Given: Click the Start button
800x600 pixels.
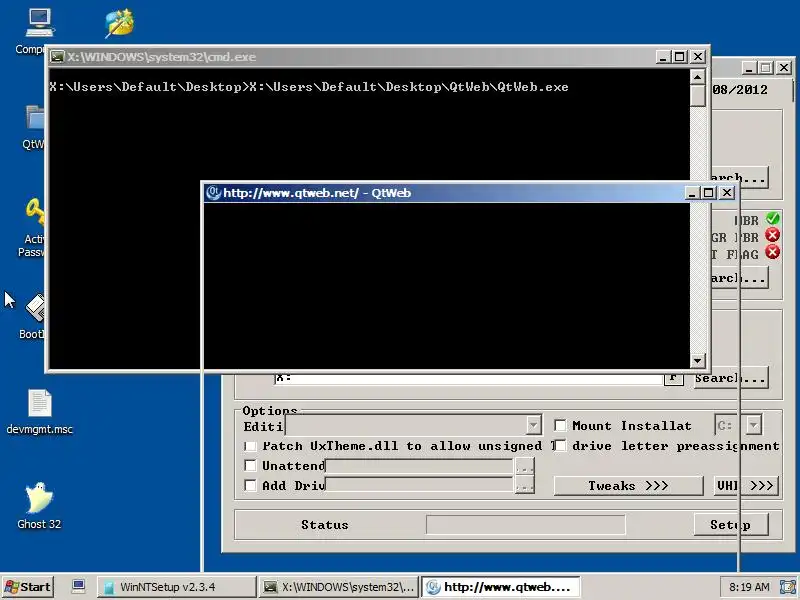Looking at the screenshot, I should pyautogui.click(x=28, y=587).
